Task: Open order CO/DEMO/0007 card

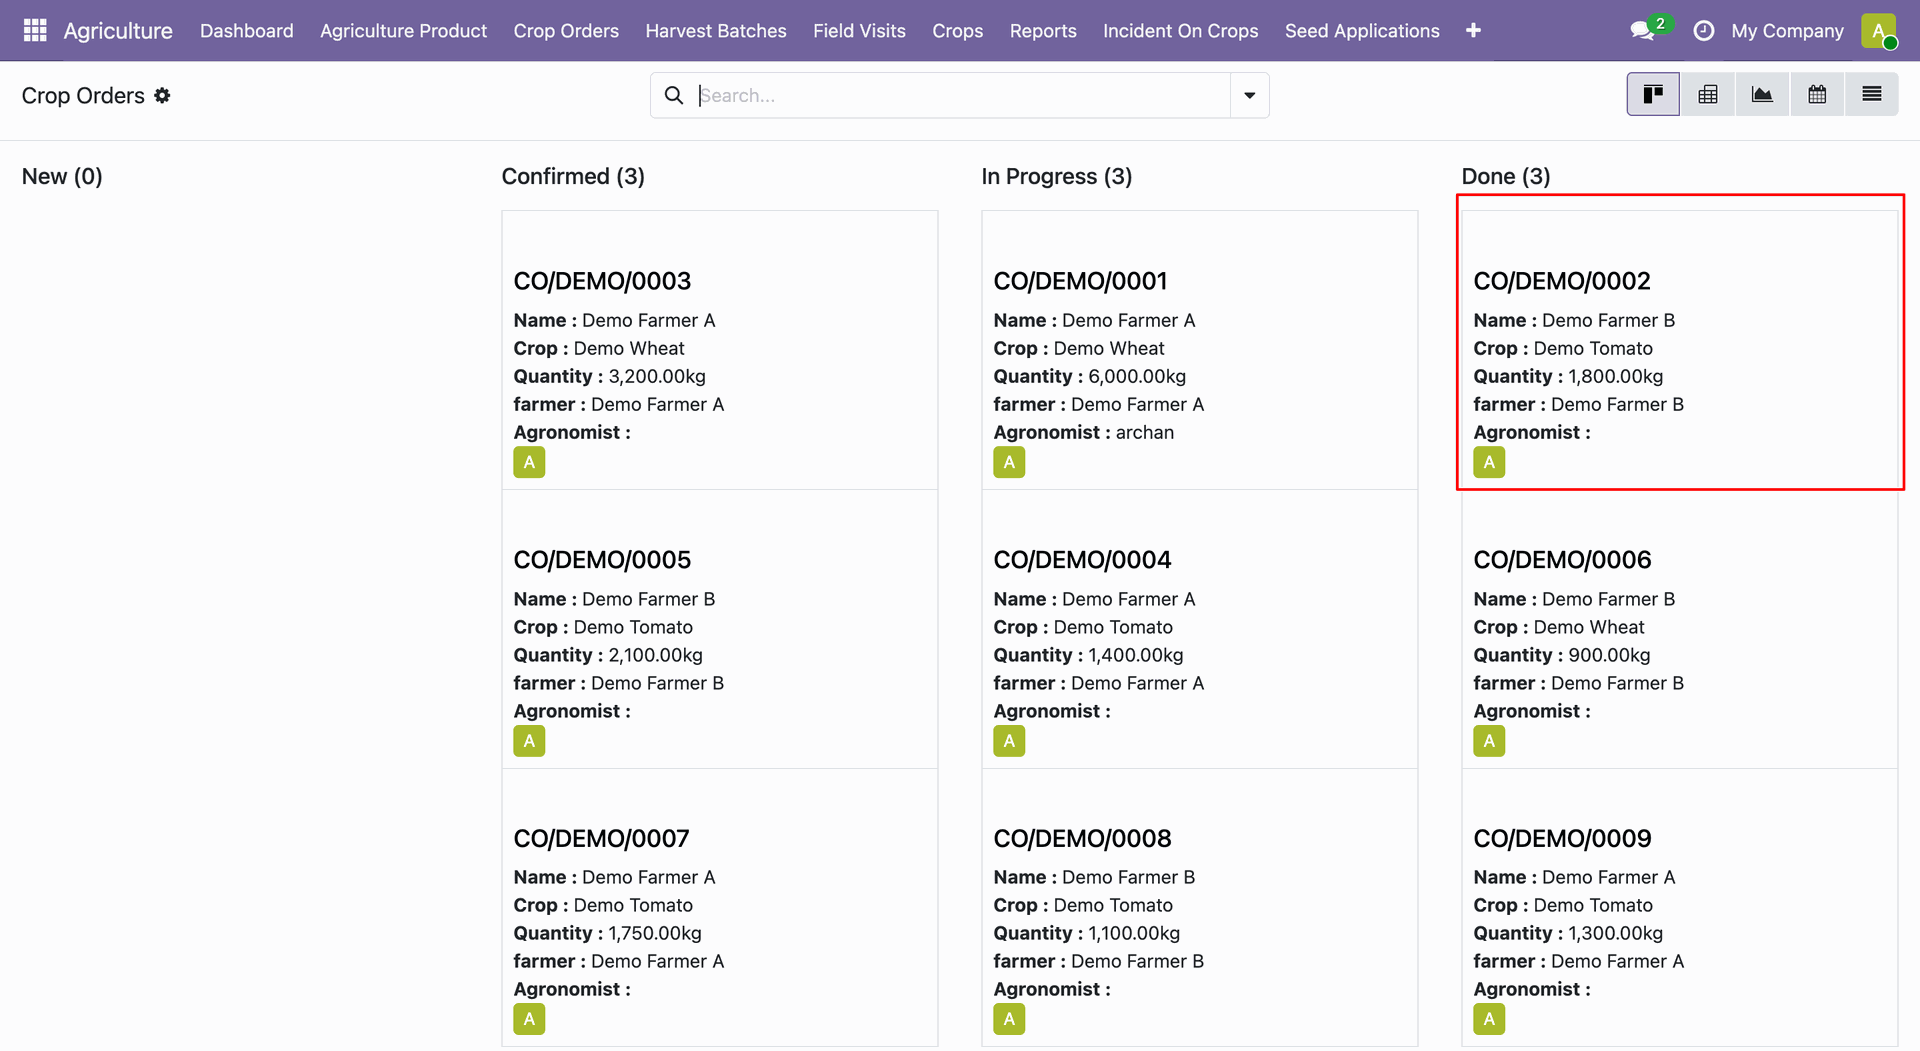Action: (719, 907)
